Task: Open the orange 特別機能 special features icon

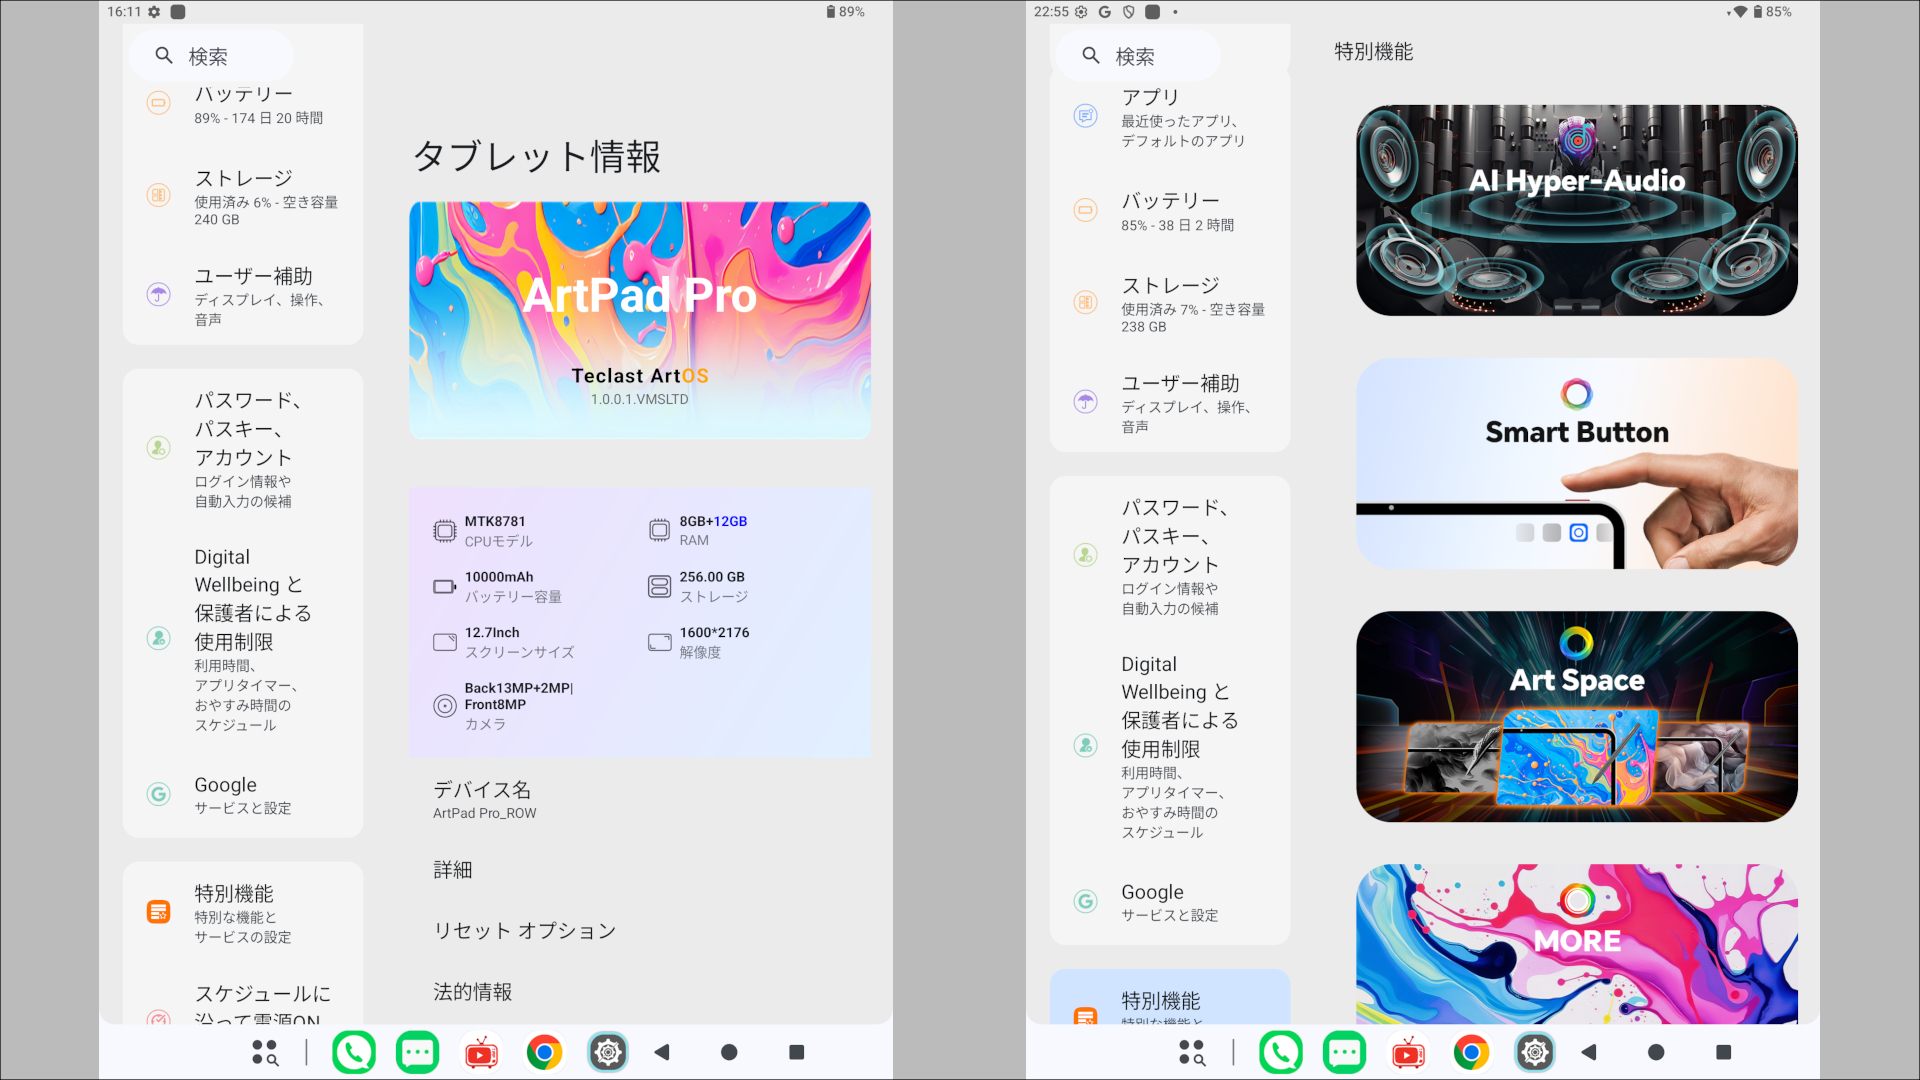Action: [x=158, y=911]
